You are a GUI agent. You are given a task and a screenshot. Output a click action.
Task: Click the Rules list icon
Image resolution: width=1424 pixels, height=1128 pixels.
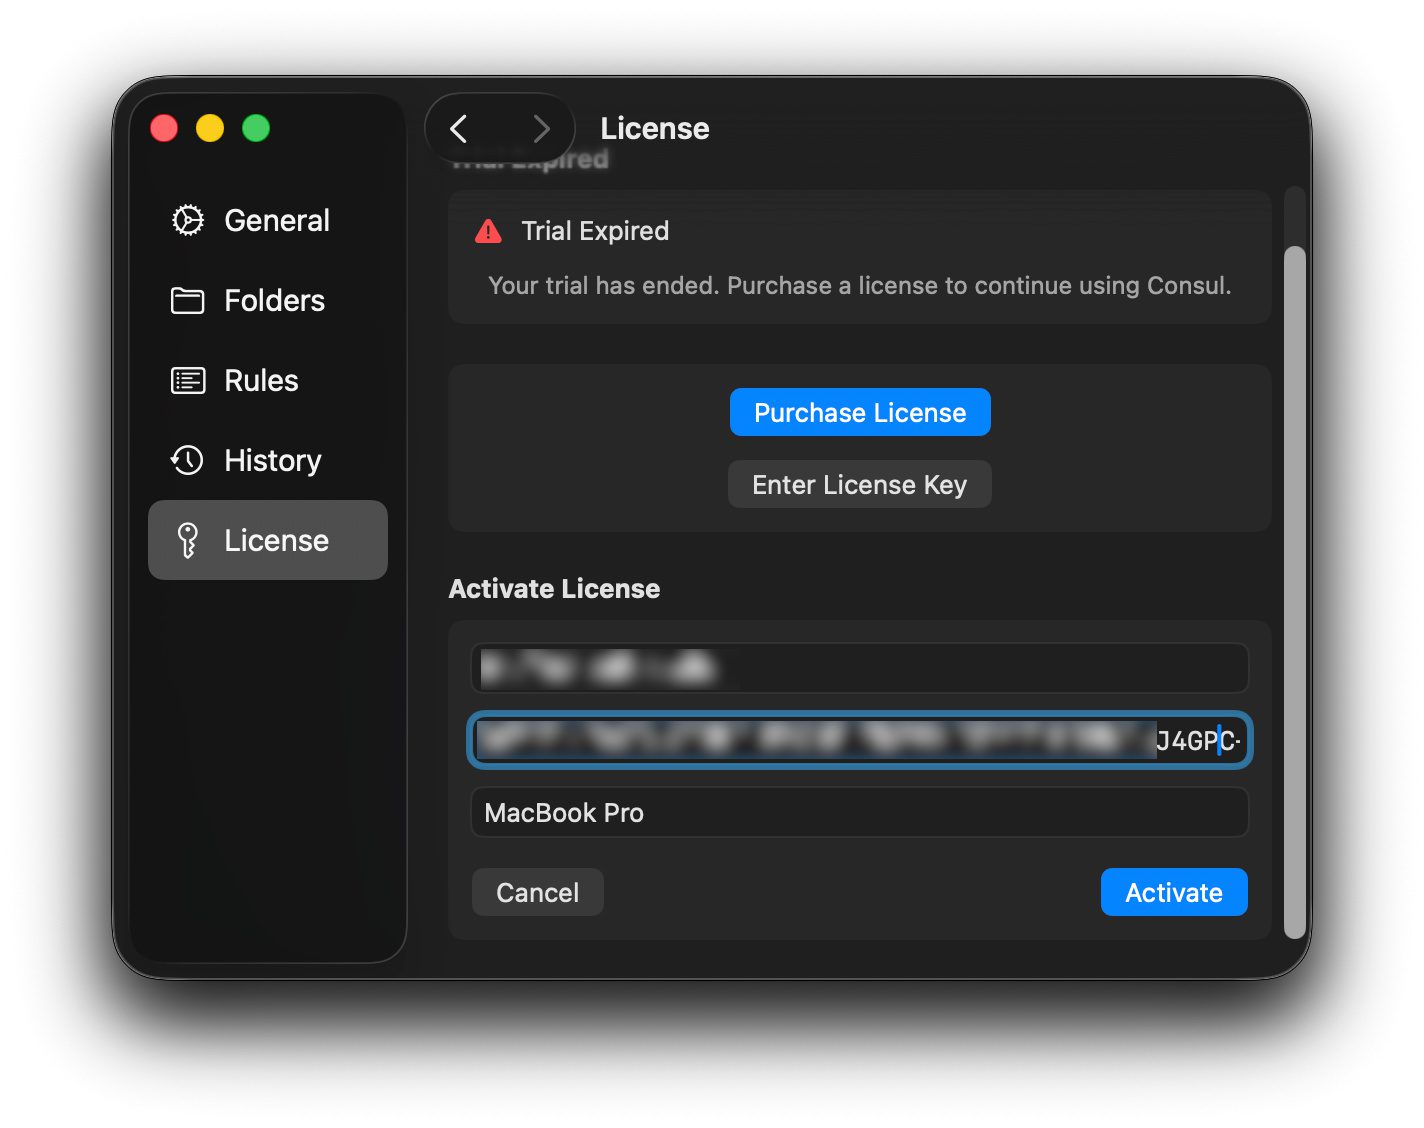click(188, 380)
